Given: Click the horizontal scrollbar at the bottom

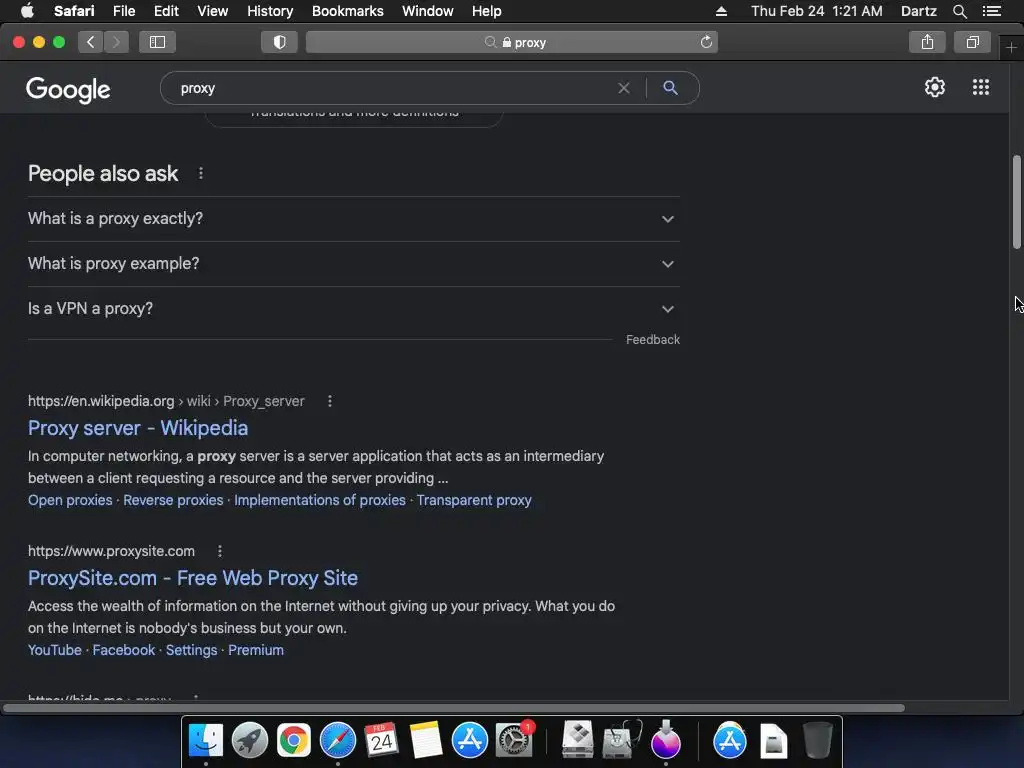Looking at the screenshot, I should point(454,708).
